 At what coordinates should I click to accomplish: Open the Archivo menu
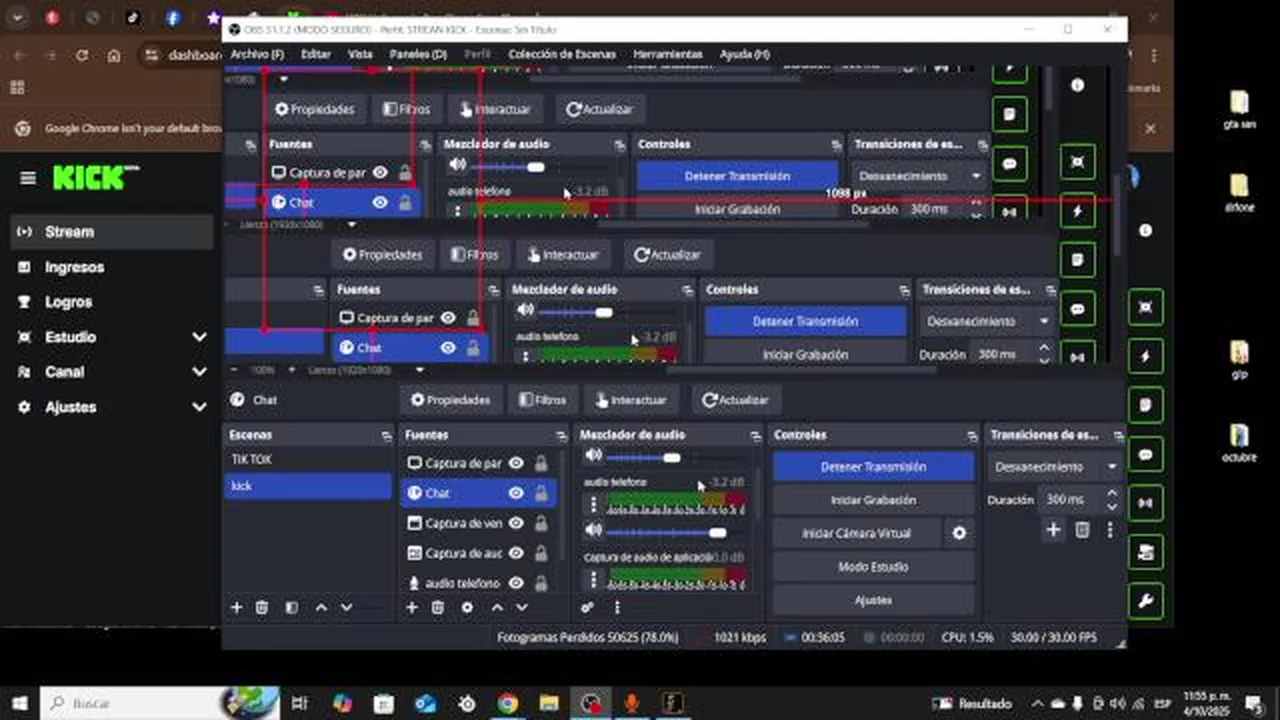257,54
